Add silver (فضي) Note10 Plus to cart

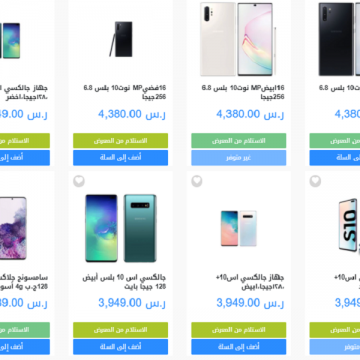pos(121,158)
